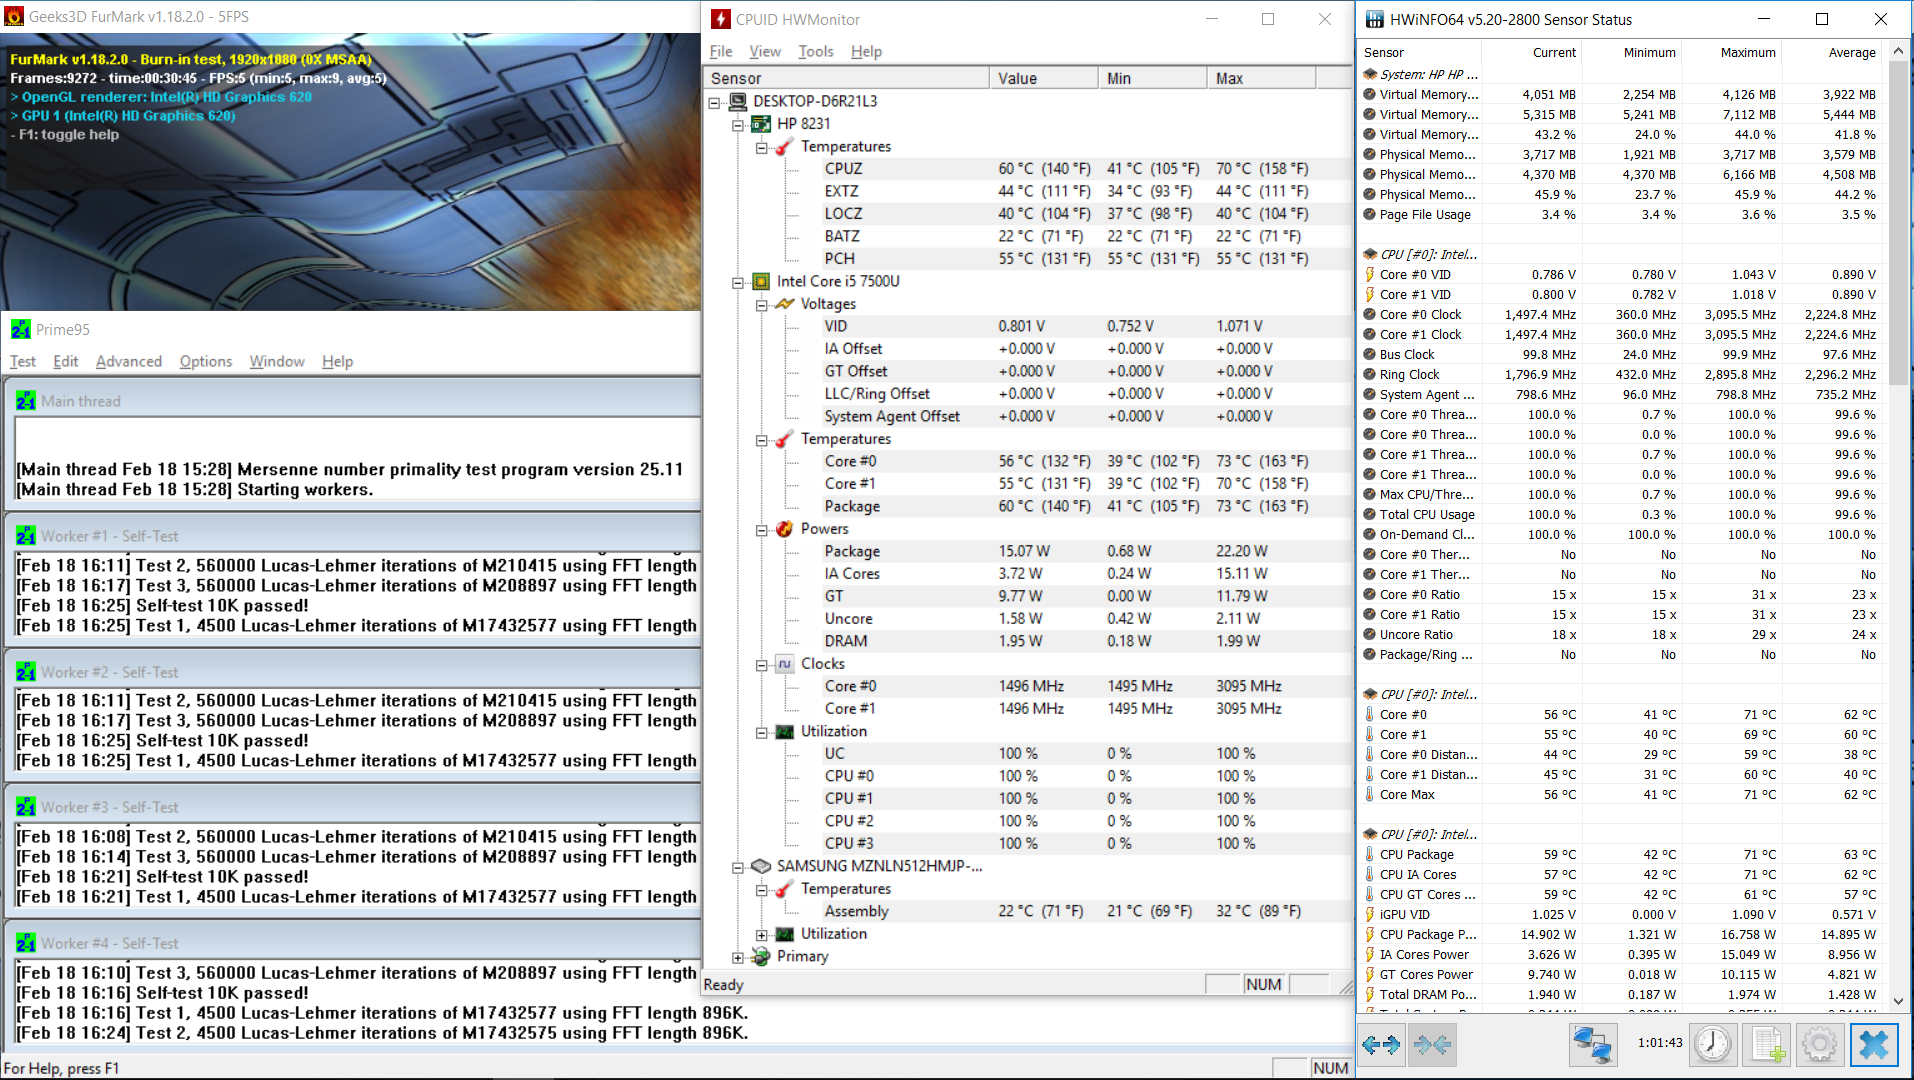
Task: Click HWMonitor Value column header
Action: [1043, 78]
